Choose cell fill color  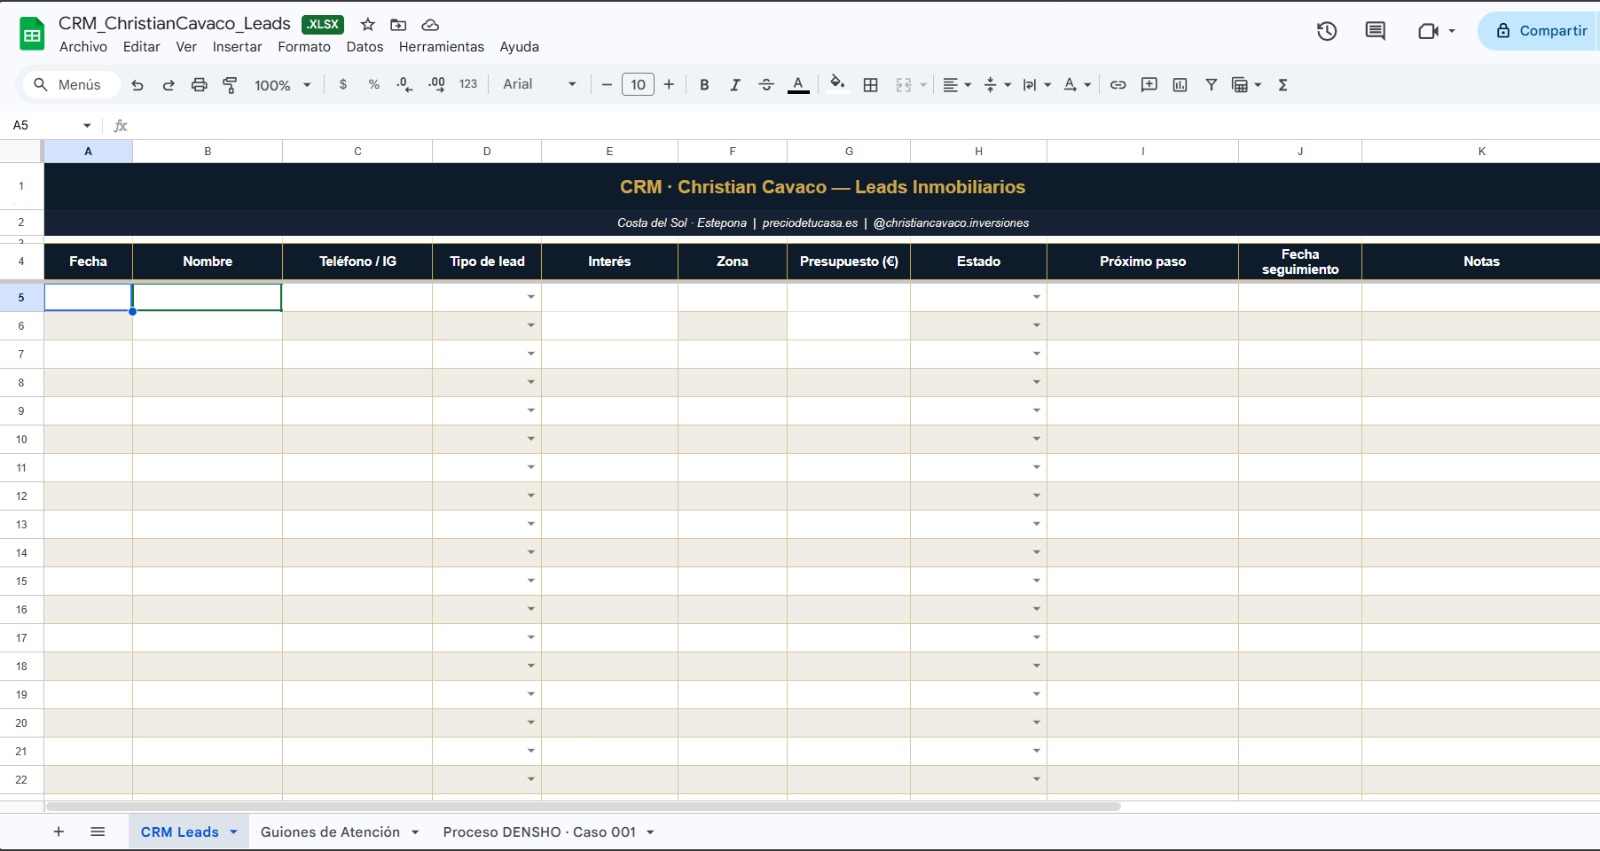point(838,84)
